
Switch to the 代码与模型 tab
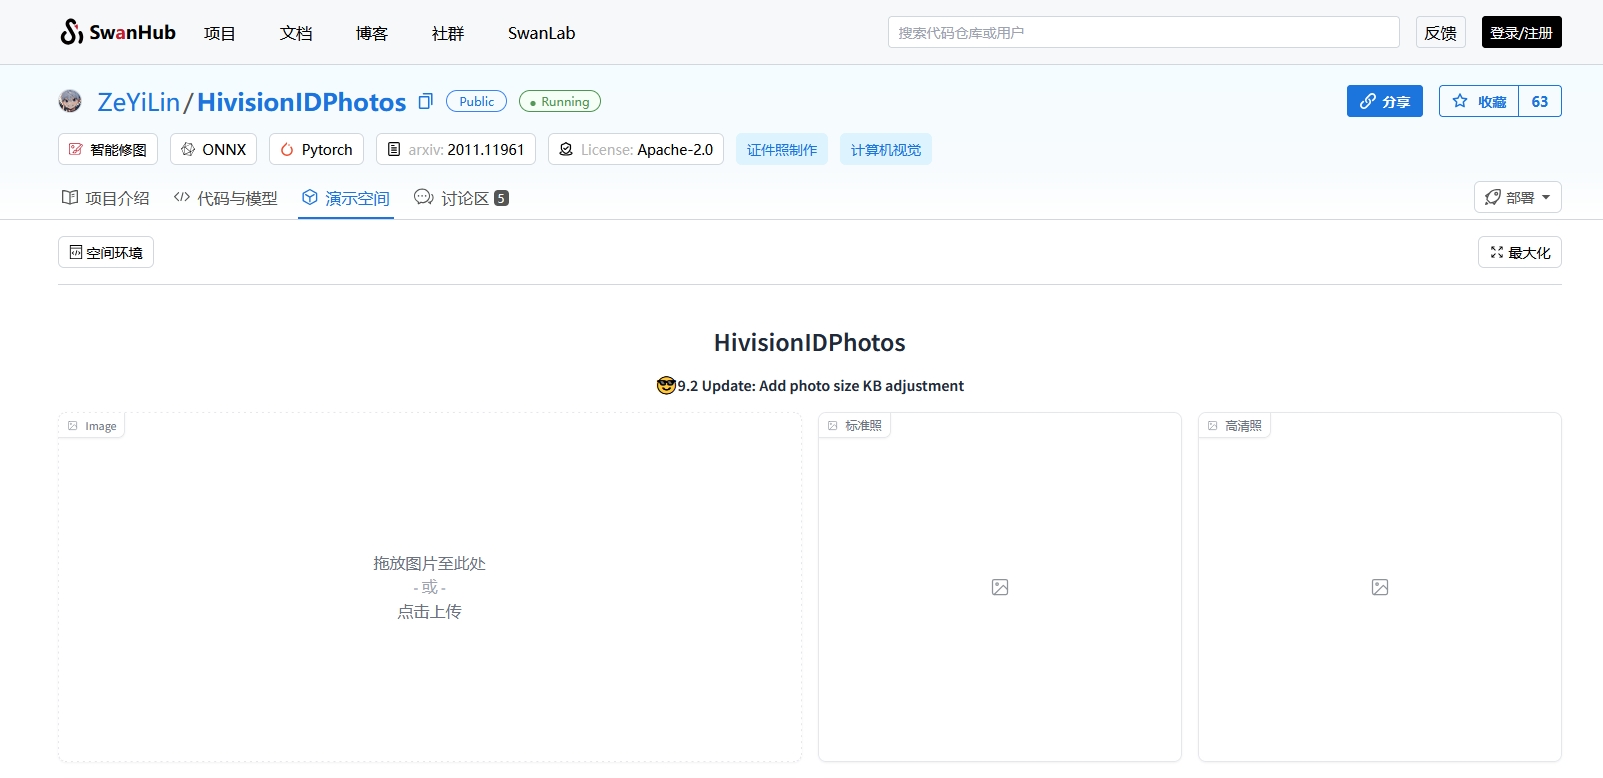[225, 198]
